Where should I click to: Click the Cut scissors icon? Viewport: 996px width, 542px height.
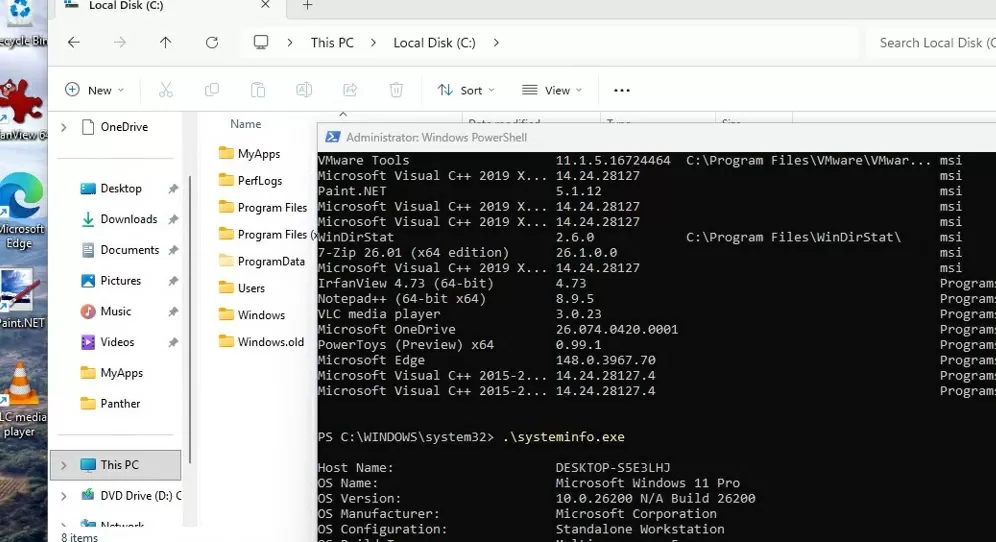coord(166,90)
